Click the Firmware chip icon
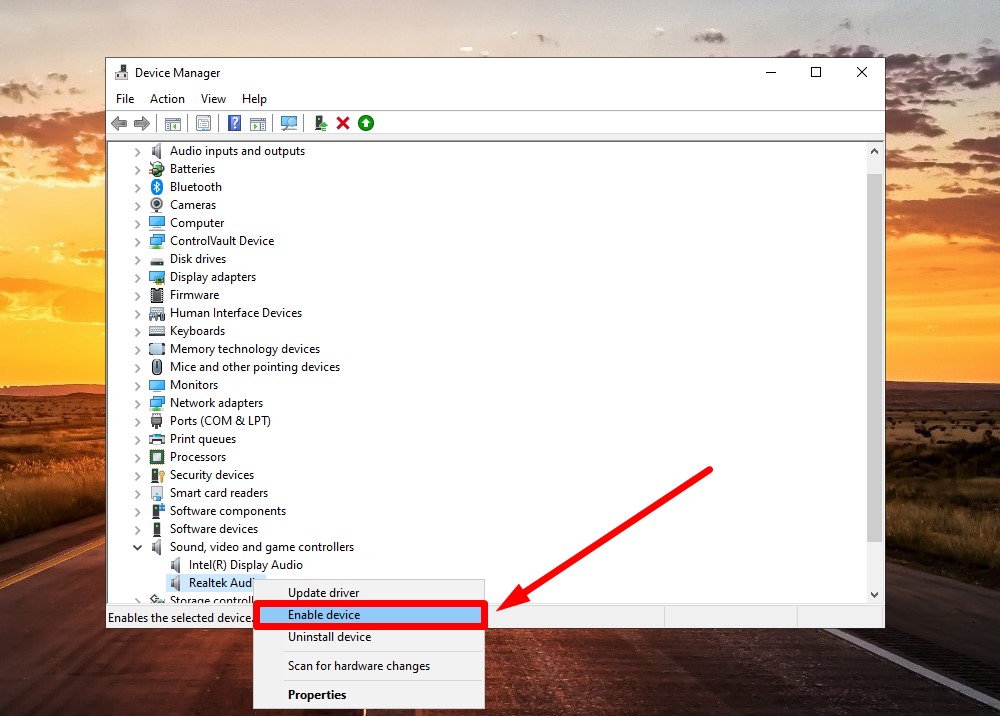This screenshot has height=716, width=1000. click(x=157, y=295)
